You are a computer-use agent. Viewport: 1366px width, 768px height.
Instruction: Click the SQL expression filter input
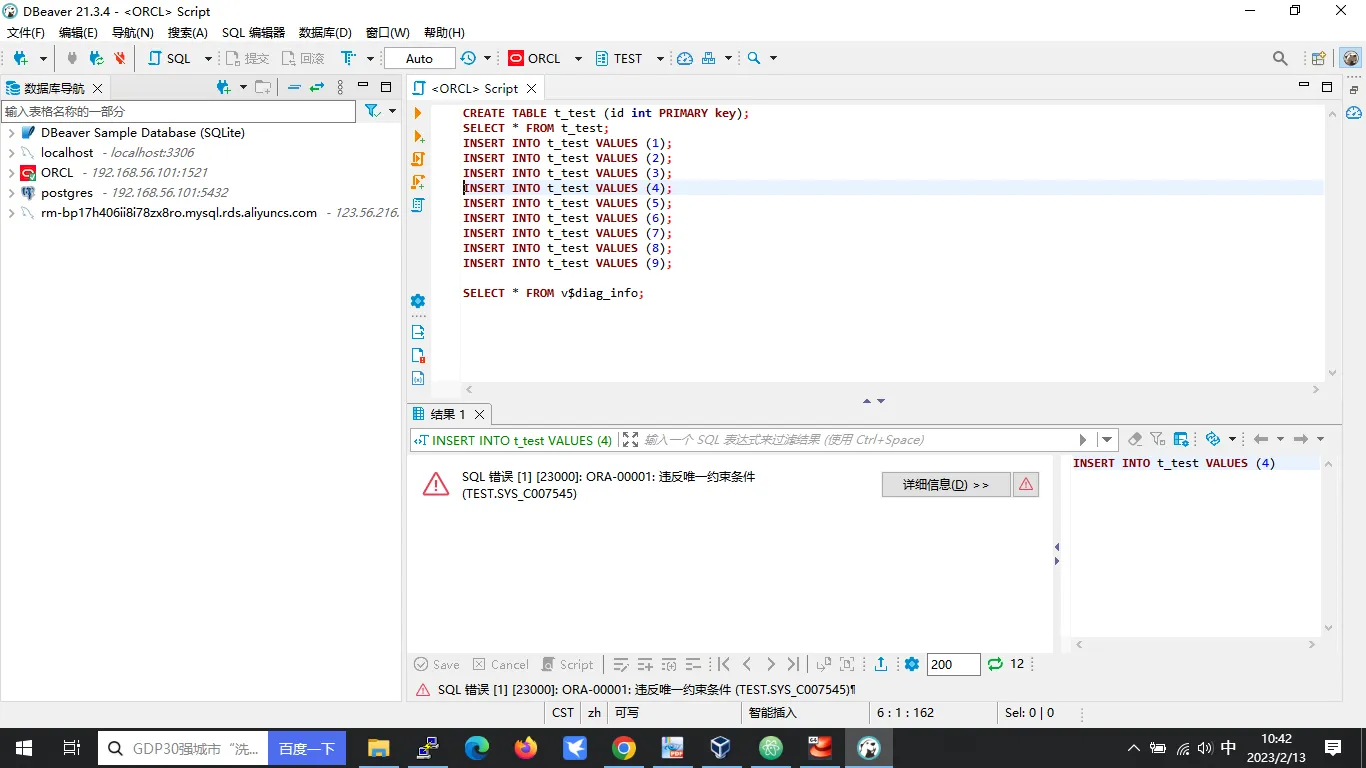[857, 439]
